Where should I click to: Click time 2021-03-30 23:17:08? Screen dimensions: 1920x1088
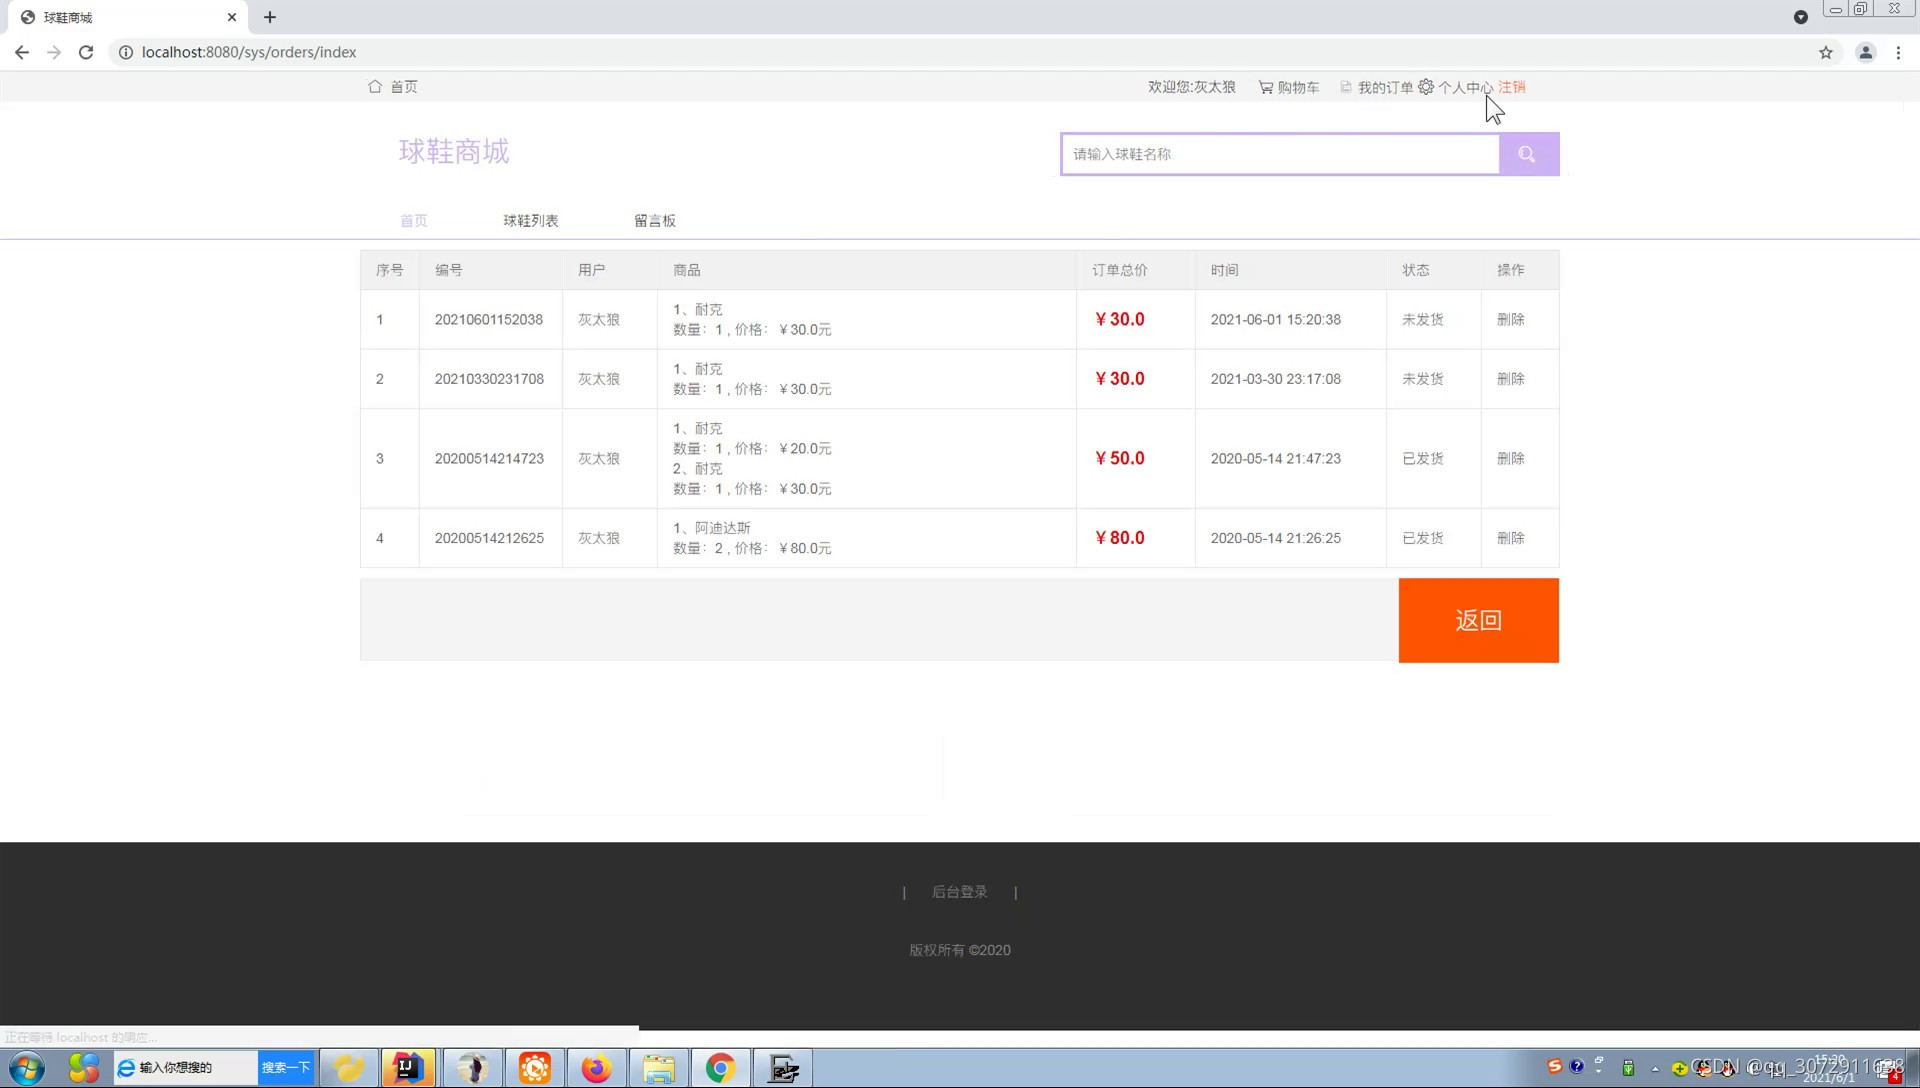(1276, 379)
